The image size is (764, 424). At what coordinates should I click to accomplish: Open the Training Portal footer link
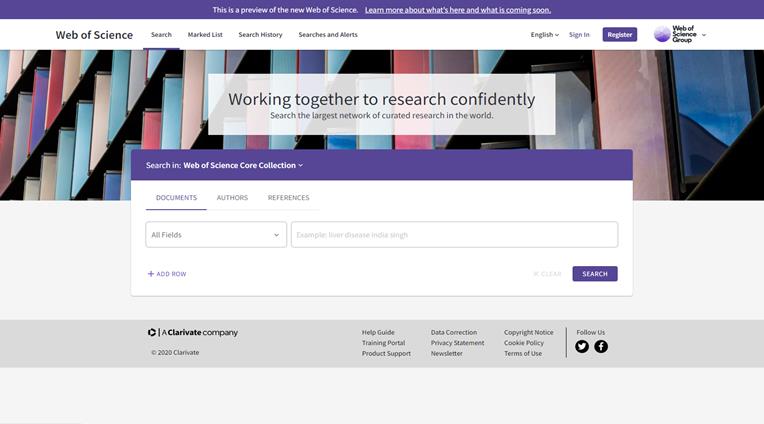[383, 343]
